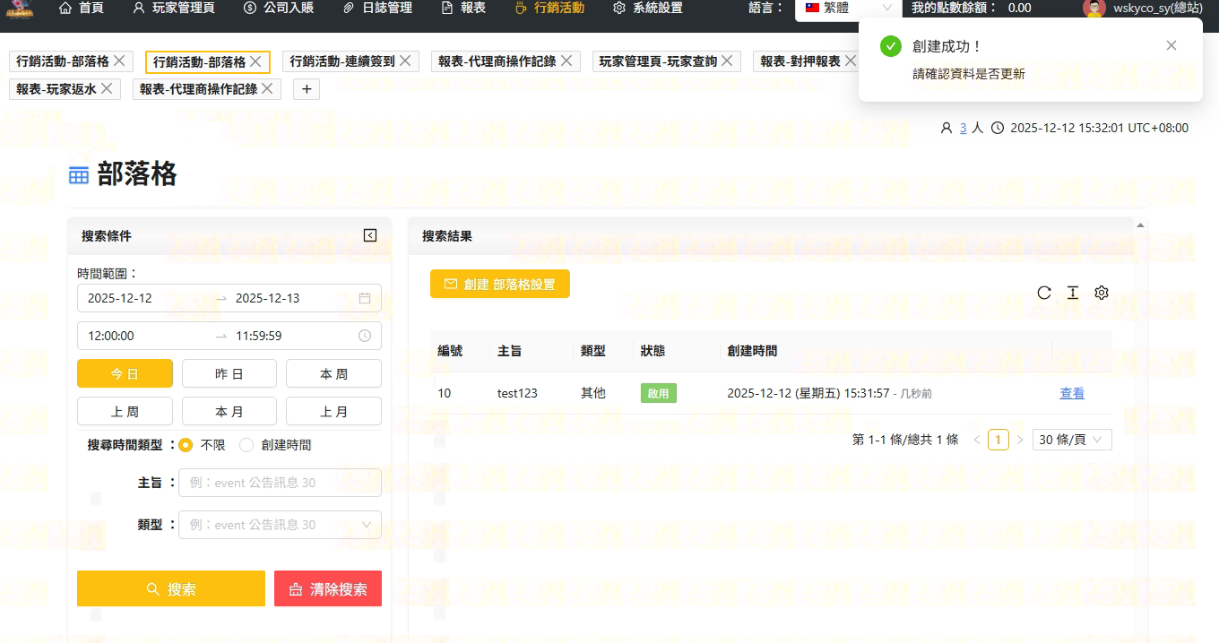Click the 主旨 search input field
The width and height of the screenshot is (1219, 643).
coord(280,483)
